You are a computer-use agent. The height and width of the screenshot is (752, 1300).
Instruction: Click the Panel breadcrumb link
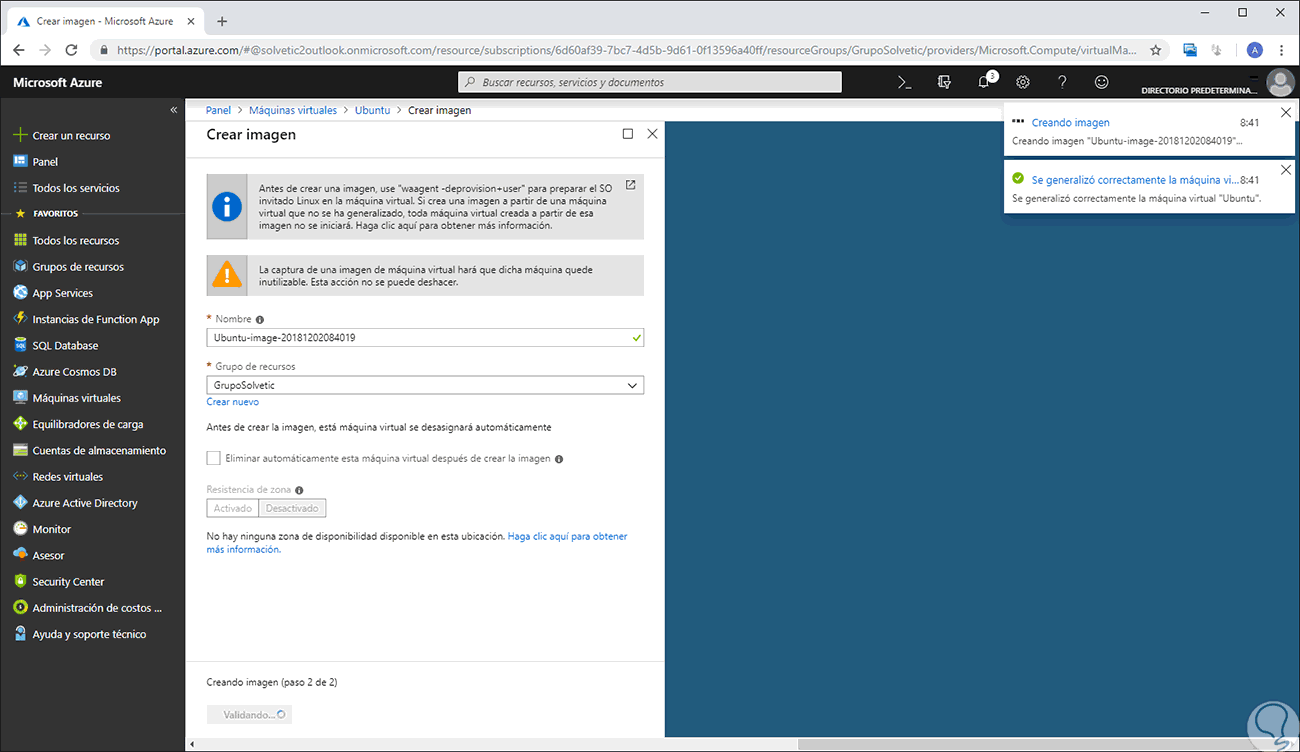(218, 110)
